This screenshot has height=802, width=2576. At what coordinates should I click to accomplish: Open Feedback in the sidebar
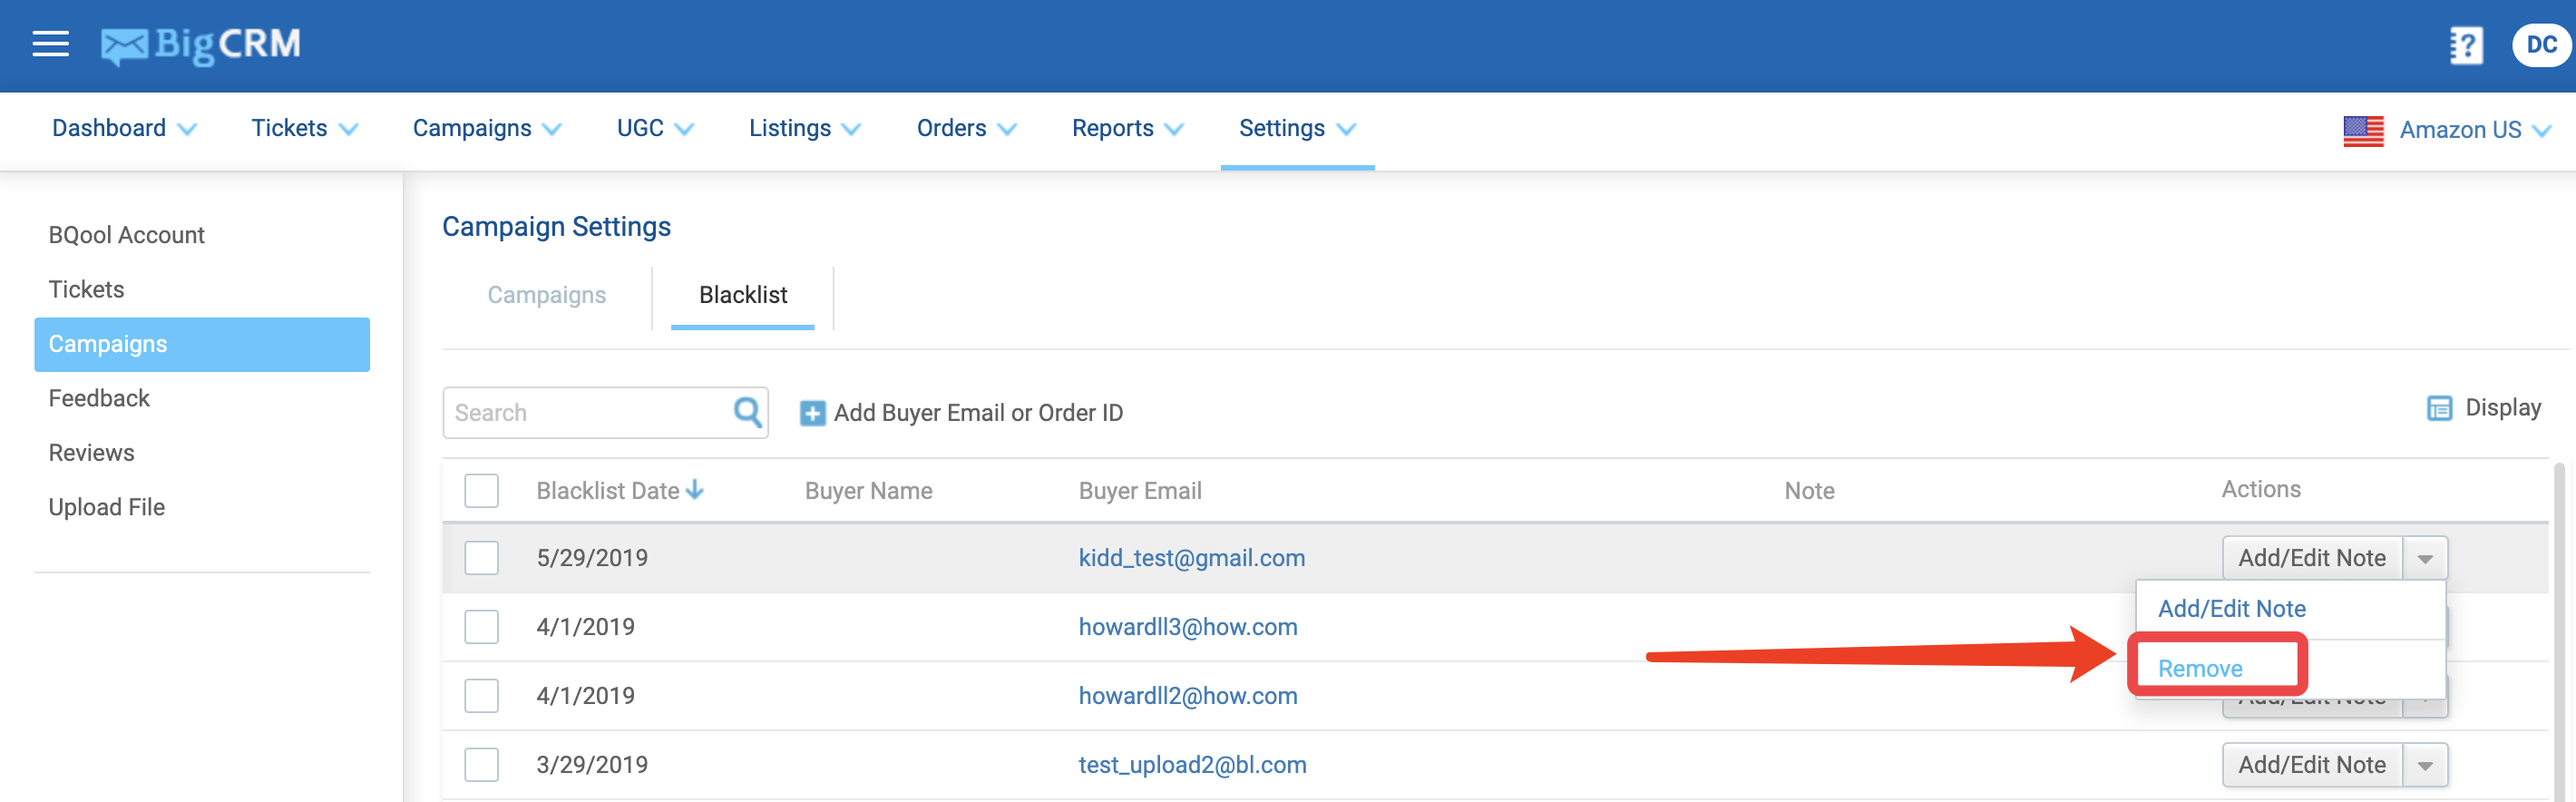(x=99, y=399)
